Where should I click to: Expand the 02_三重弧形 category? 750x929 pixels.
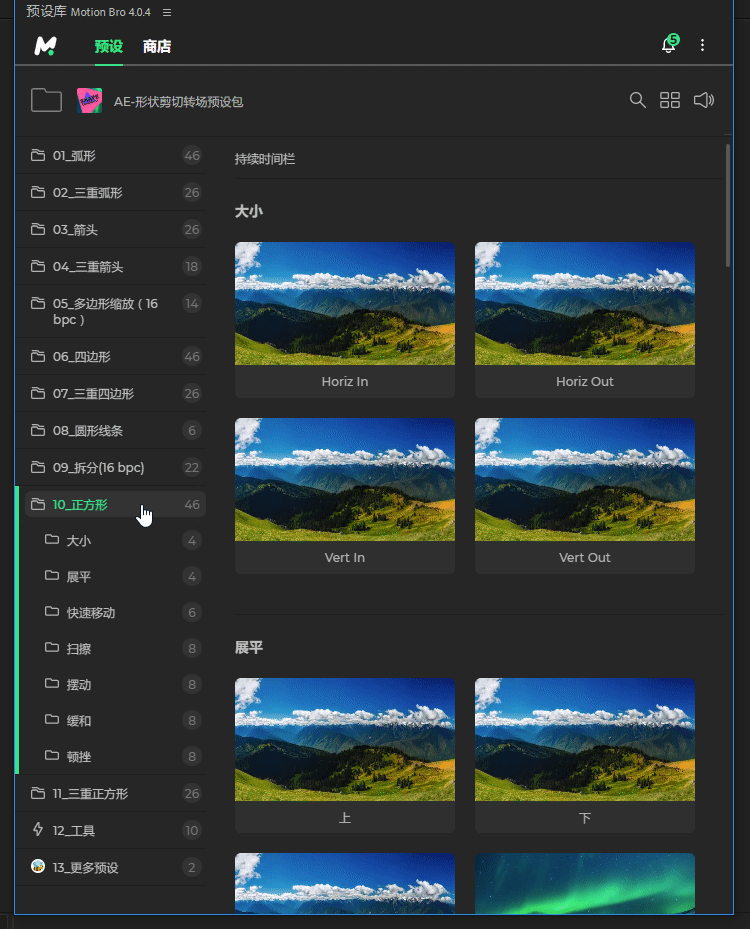click(x=111, y=193)
